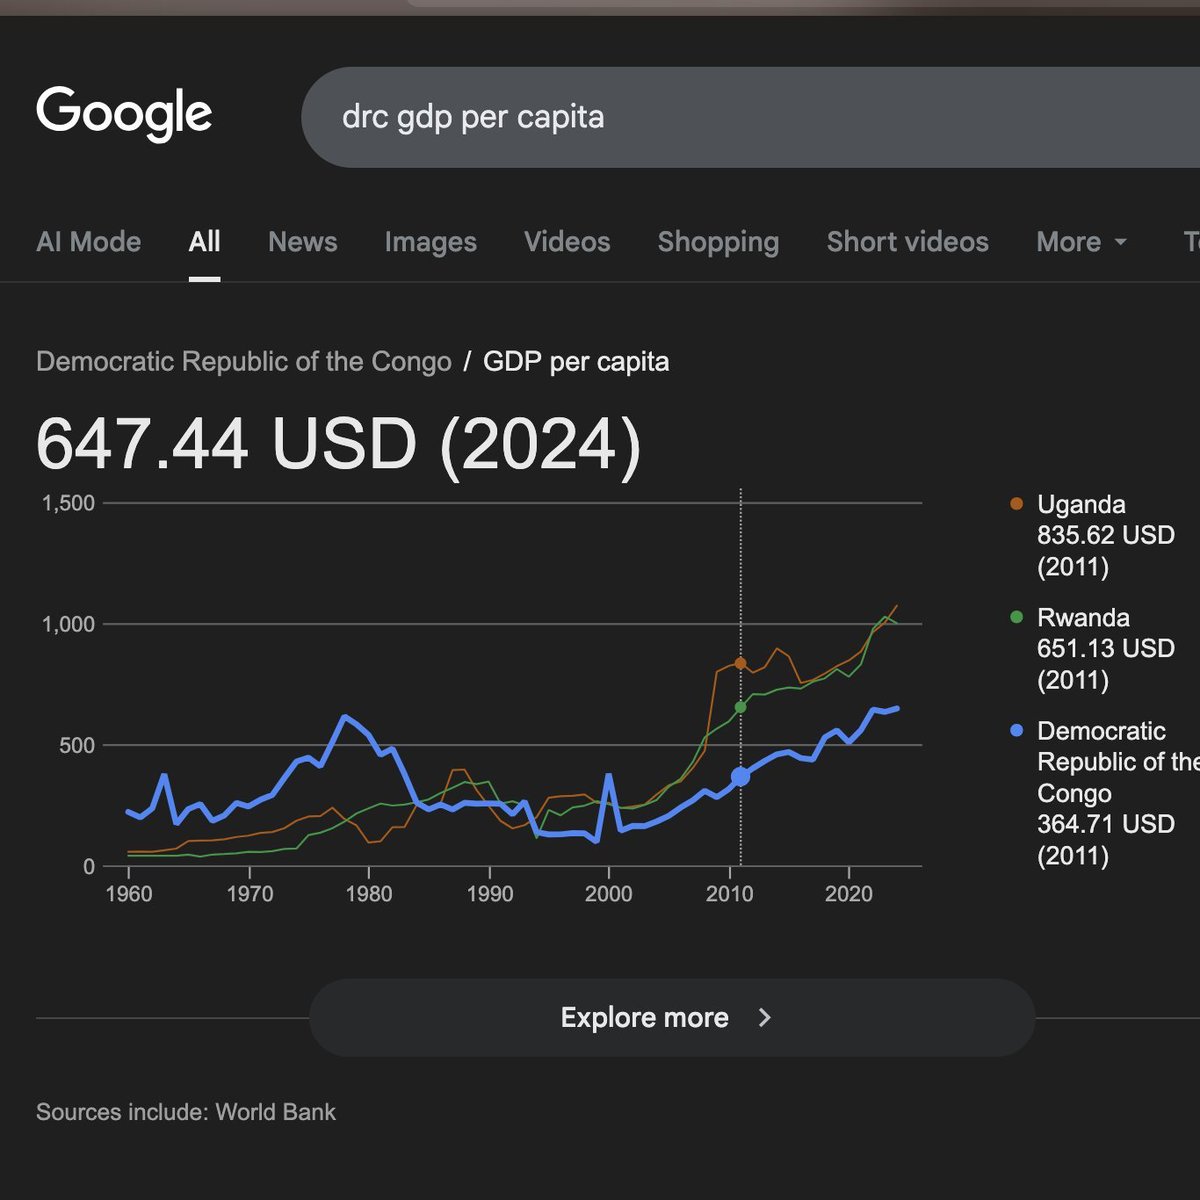Click the Explore more button

[672, 1018]
